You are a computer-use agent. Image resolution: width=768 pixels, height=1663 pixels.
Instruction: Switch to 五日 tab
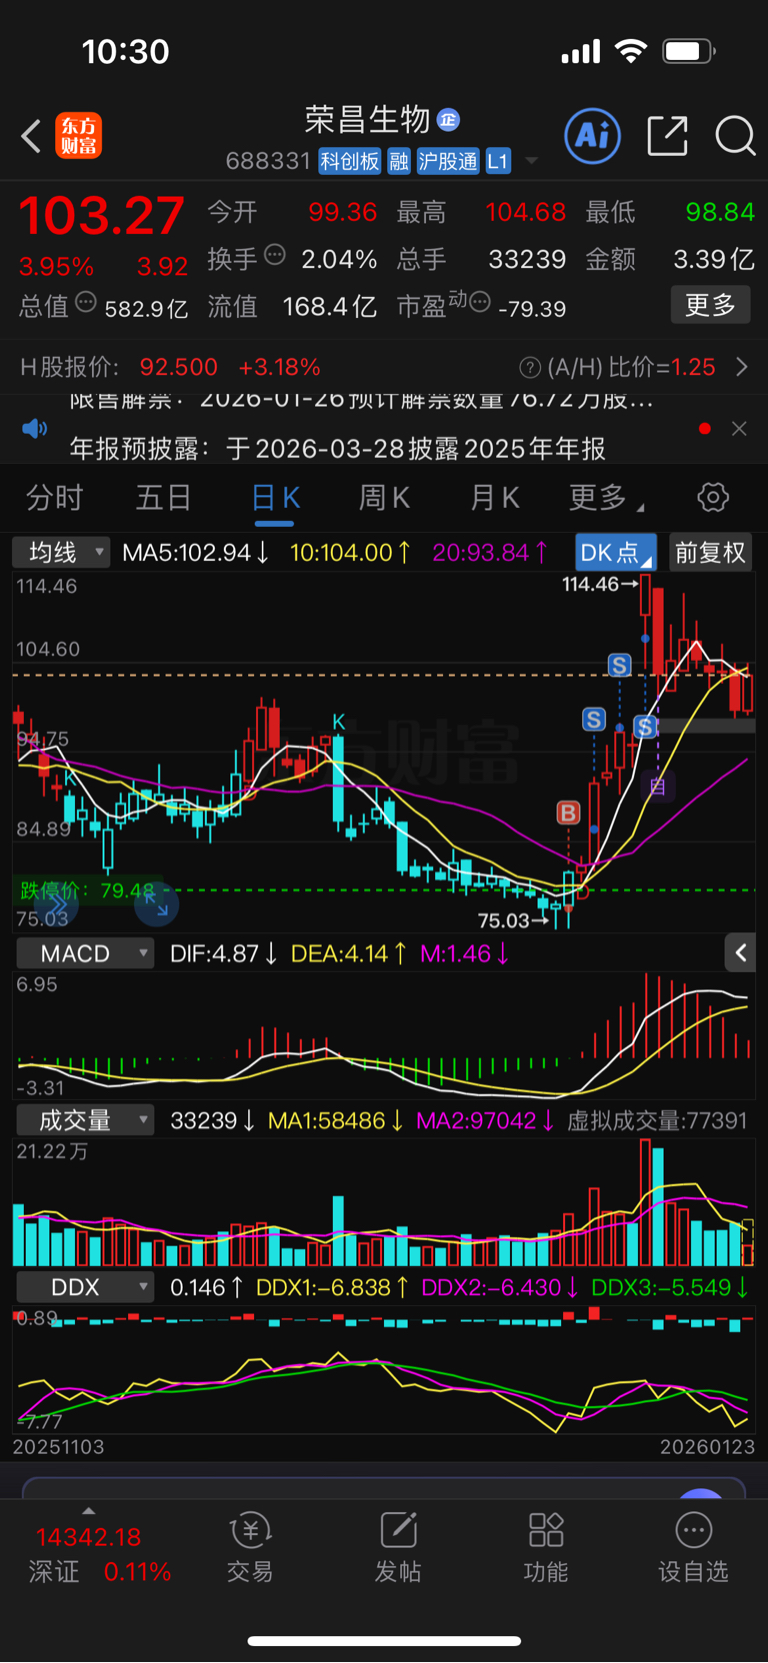click(x=164, y=497)
